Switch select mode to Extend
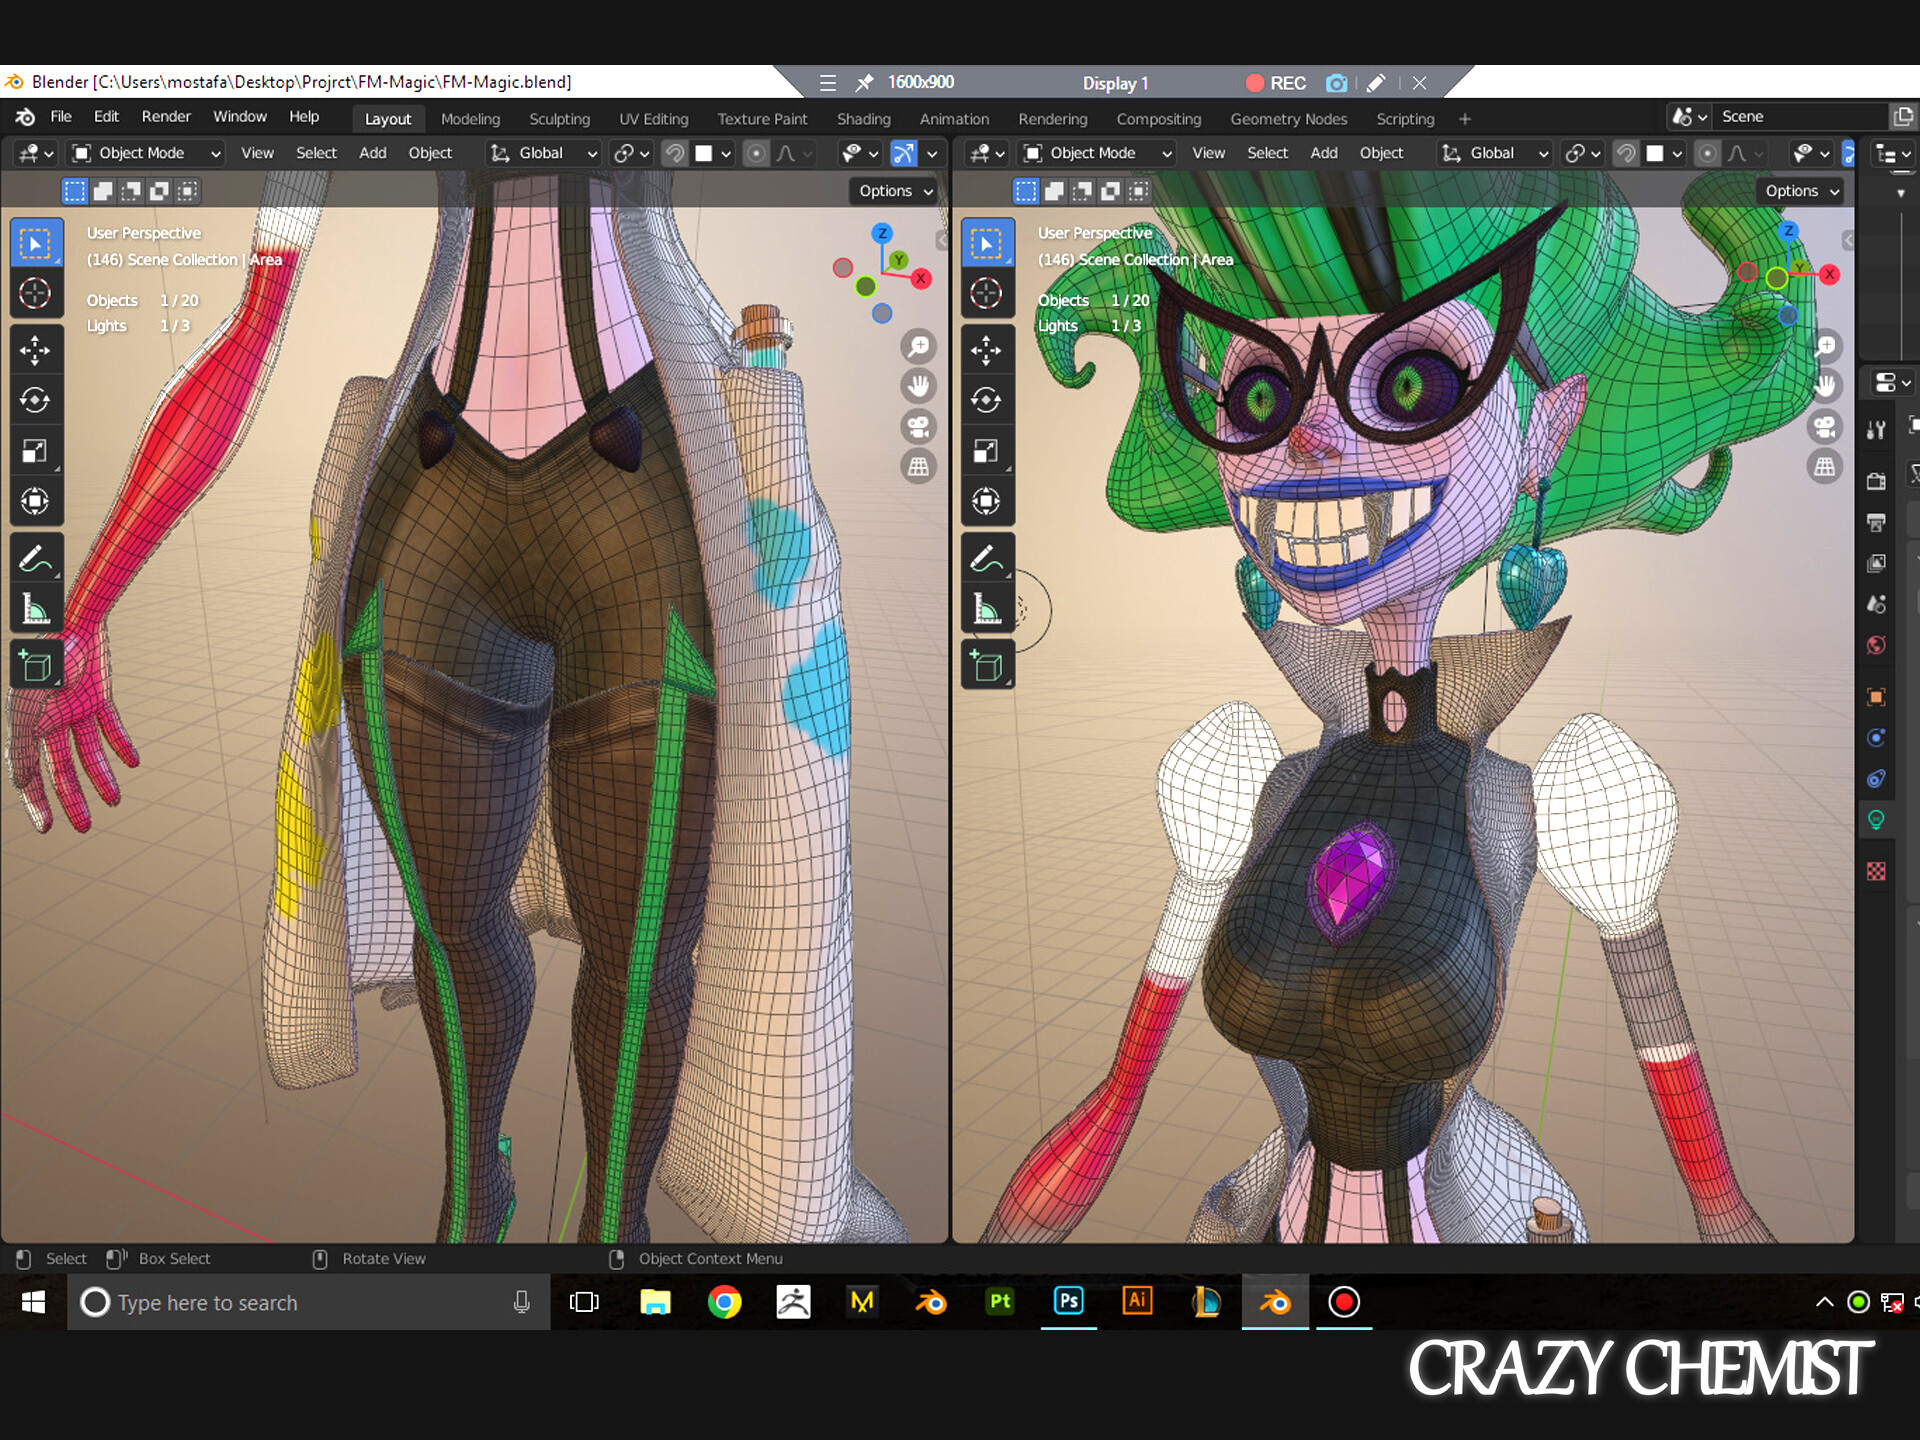Image resolution: width=1920 pixels, height=1440 pixels. pyautogui.click(x=104, y=191)
